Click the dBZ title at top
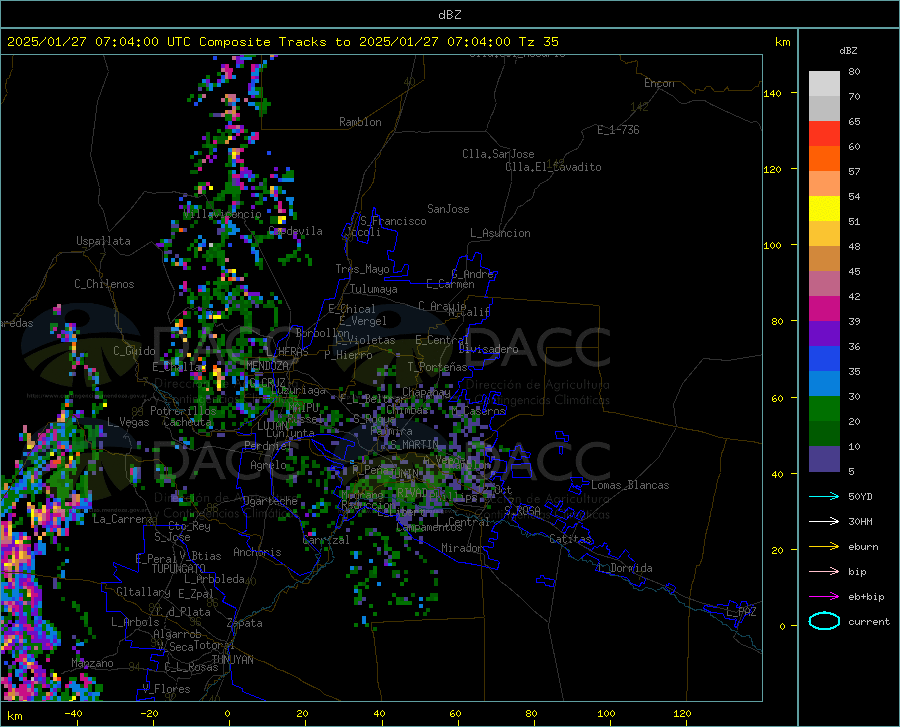Screen dimensions: 900x727 point(449,15)
